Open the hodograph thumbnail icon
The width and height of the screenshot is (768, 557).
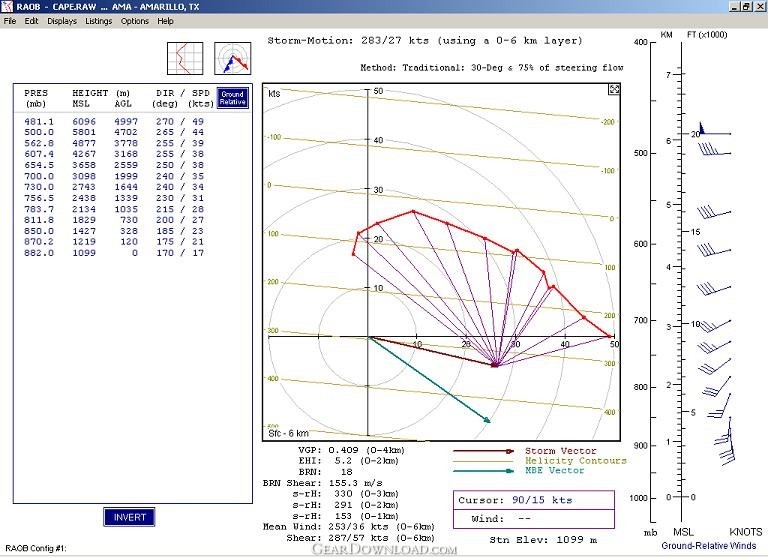pos(233,58)
